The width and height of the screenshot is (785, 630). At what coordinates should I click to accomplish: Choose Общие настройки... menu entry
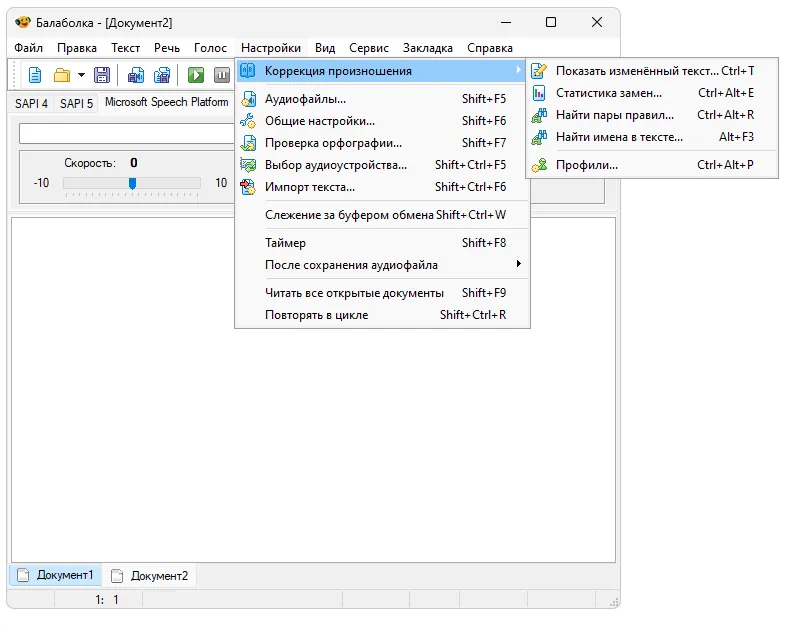(382, 121)
